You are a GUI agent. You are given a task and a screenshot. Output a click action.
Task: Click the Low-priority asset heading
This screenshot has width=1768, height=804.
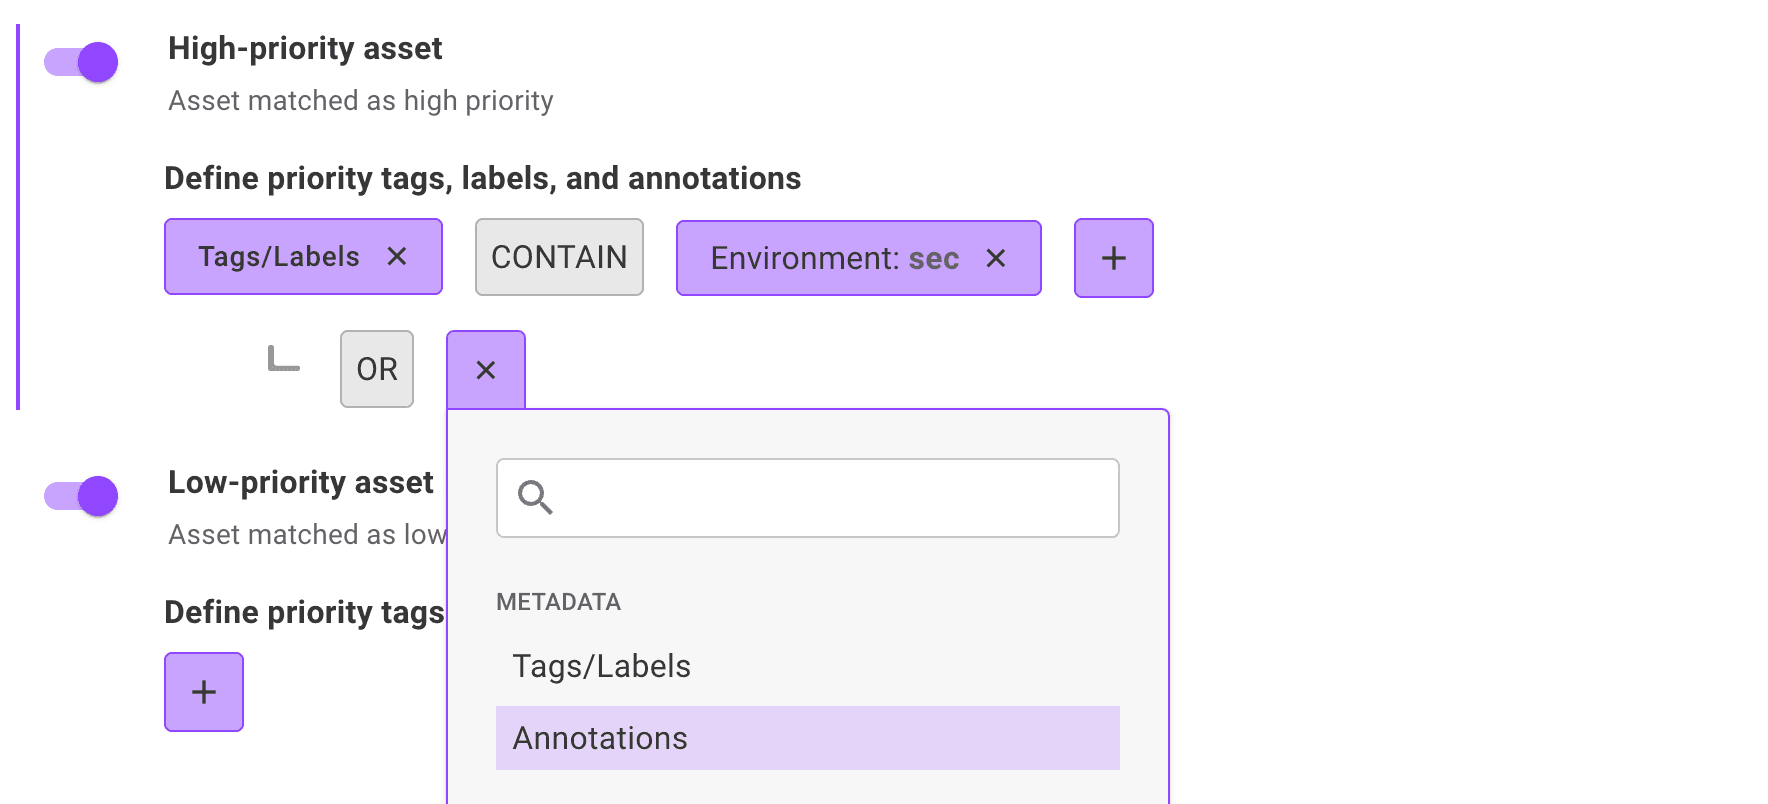click(300, 482)
